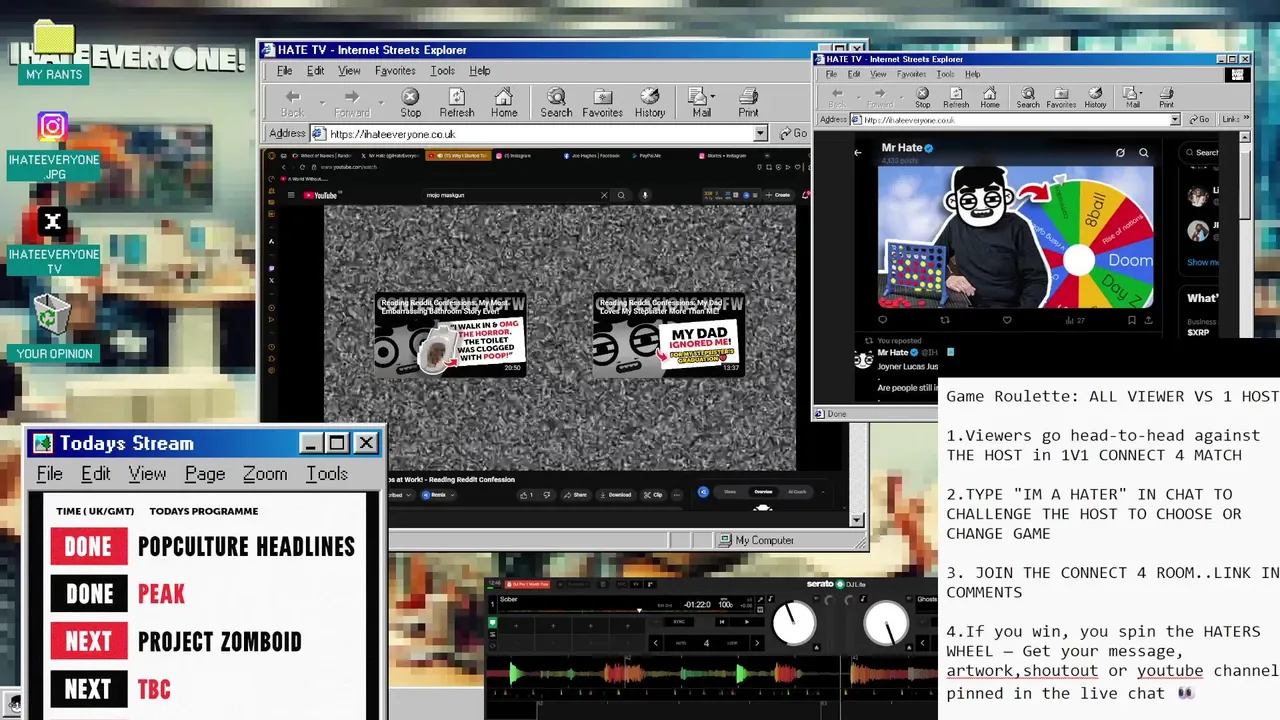Open View menu in Todays Stream

(147, 474)
